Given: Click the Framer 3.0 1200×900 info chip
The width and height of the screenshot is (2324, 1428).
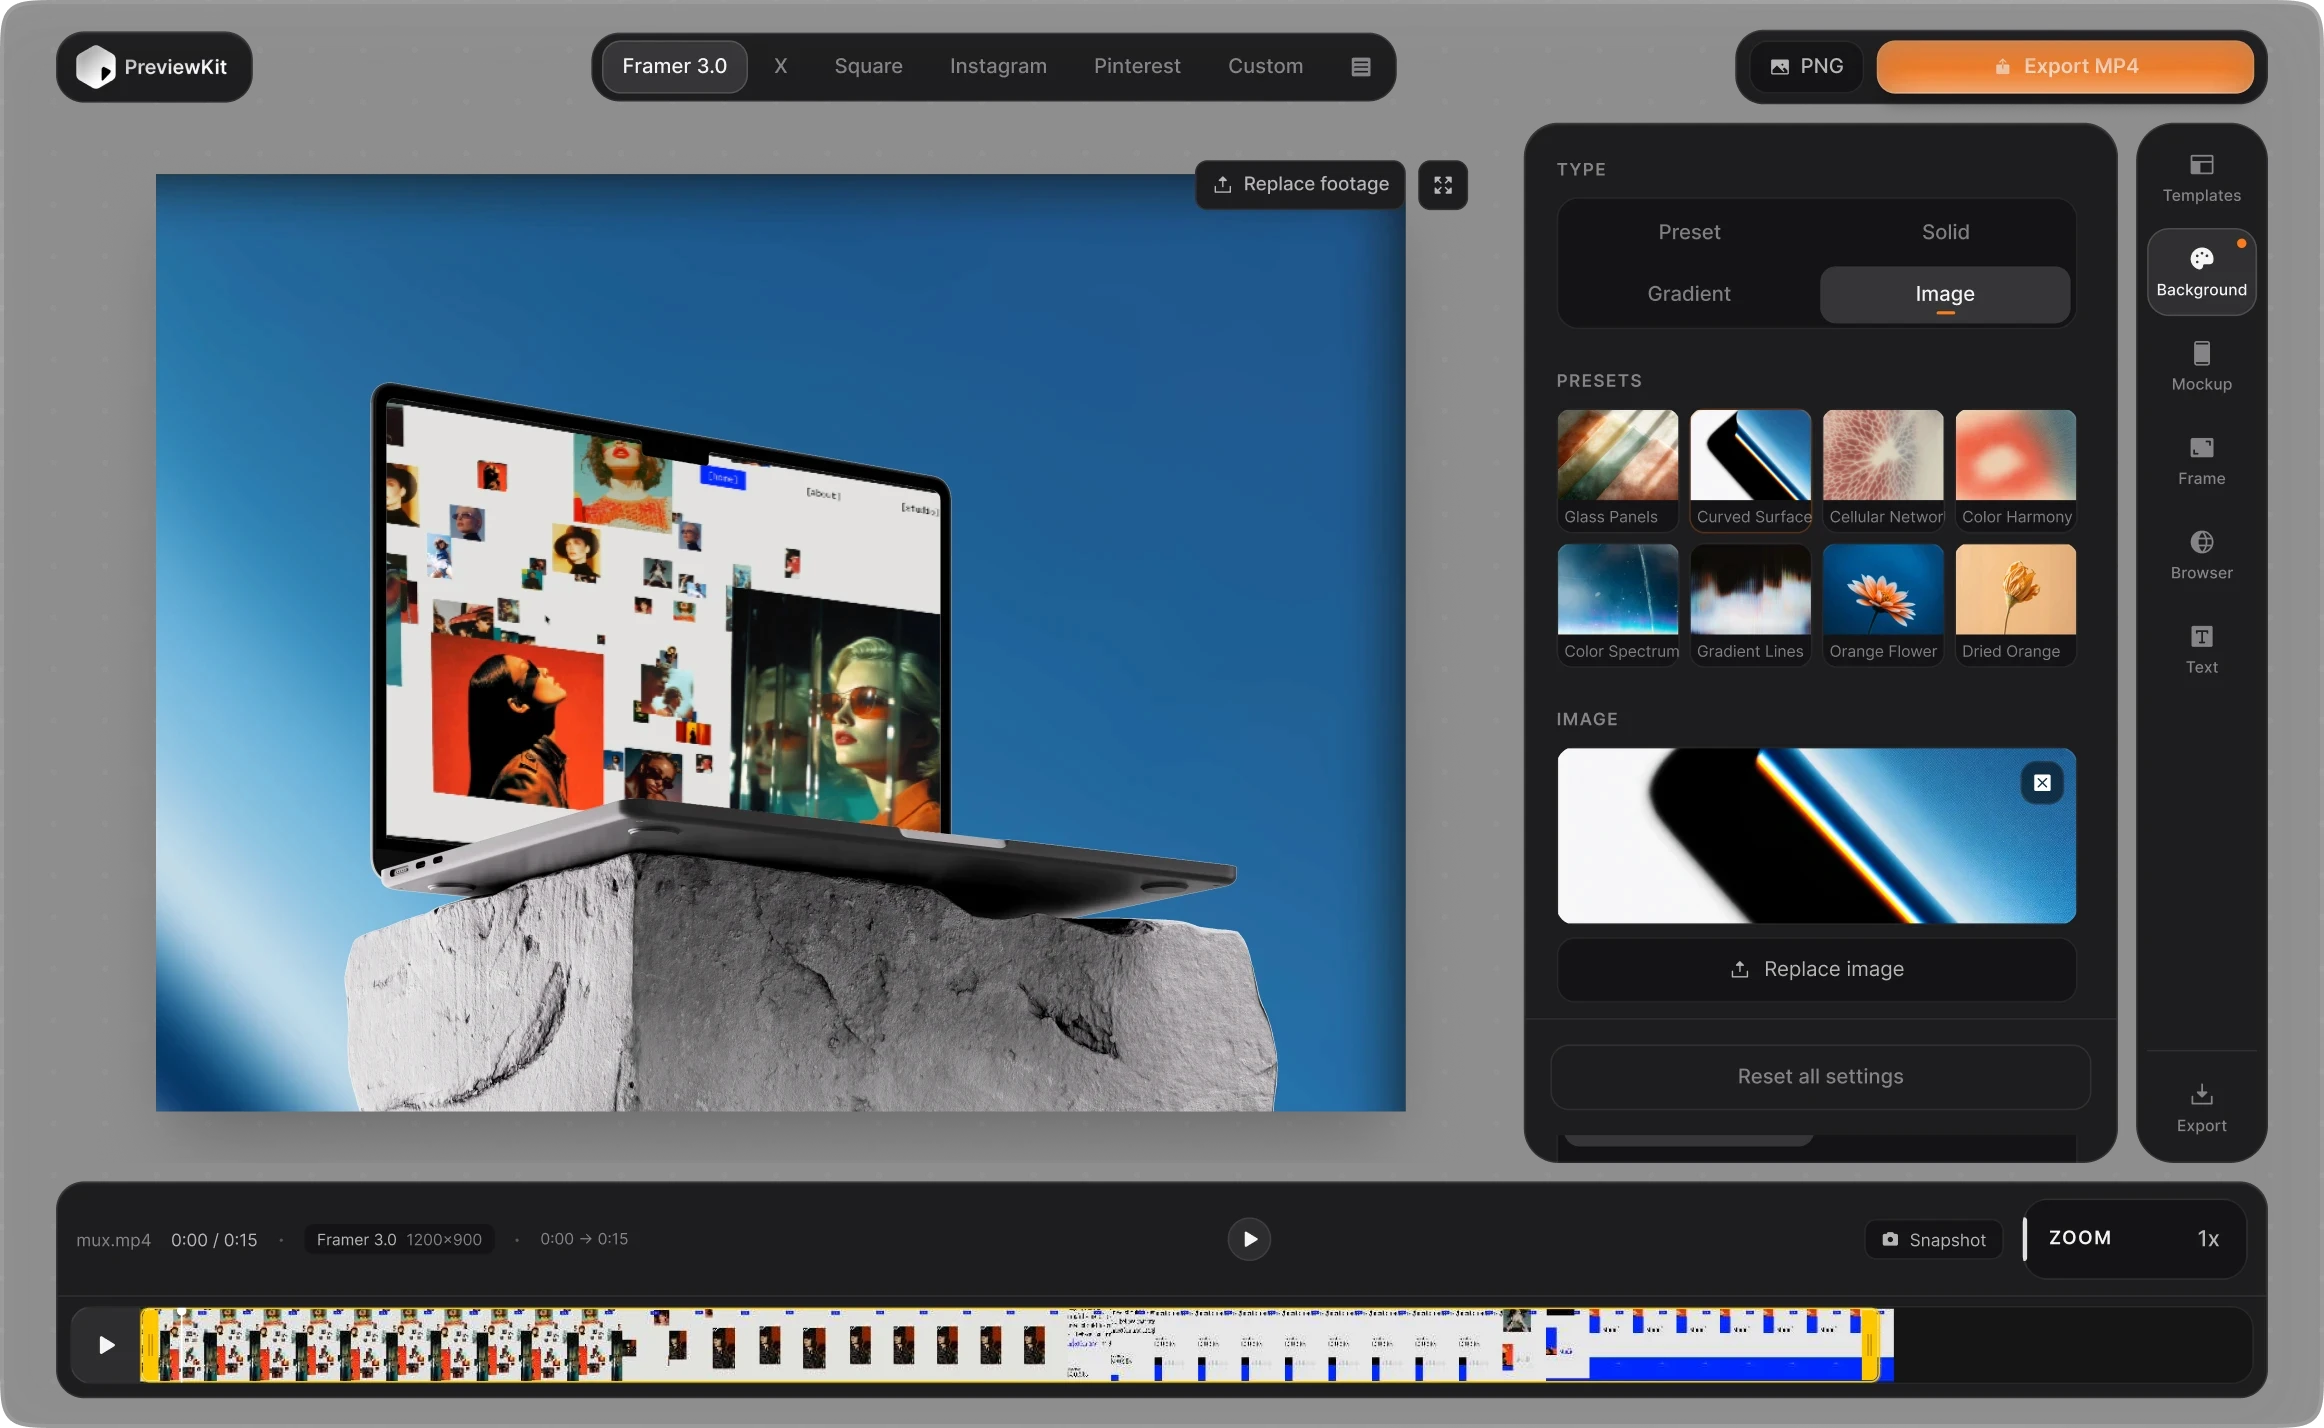Looking at the screenshot, I should (399, 1240).
